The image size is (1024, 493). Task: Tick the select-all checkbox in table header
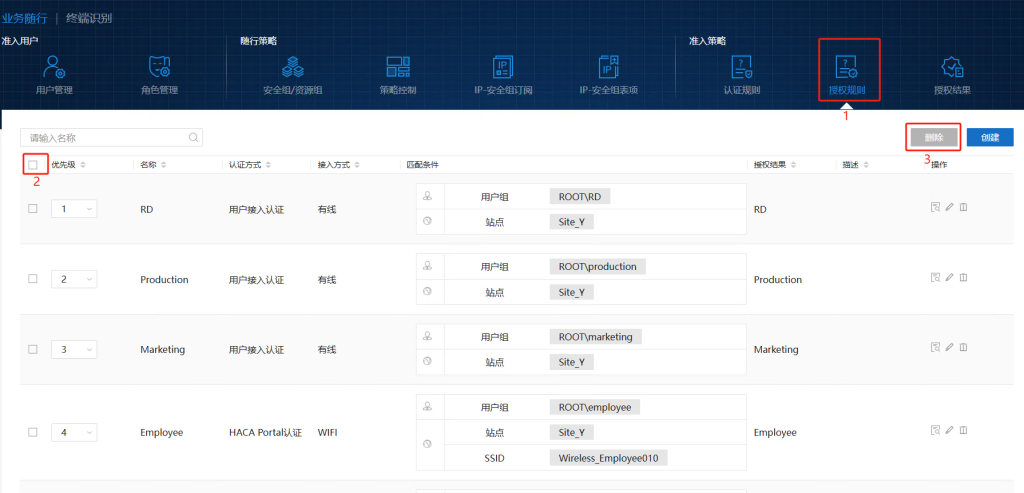[33, 165]
